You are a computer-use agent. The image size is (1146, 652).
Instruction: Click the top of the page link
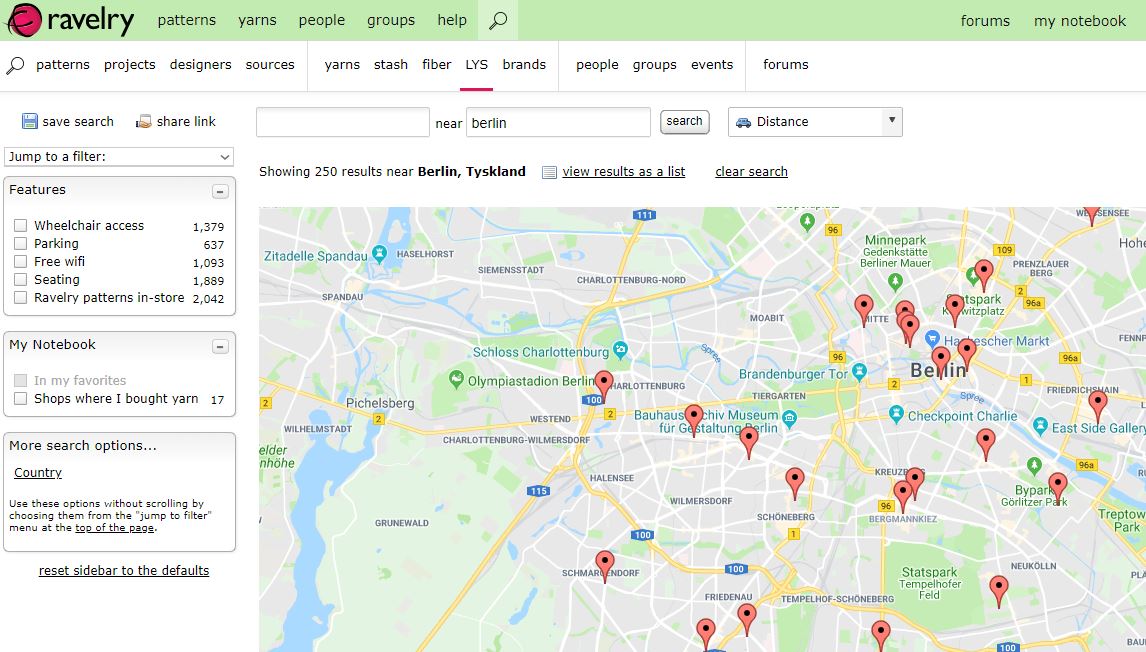click(115, 528)
